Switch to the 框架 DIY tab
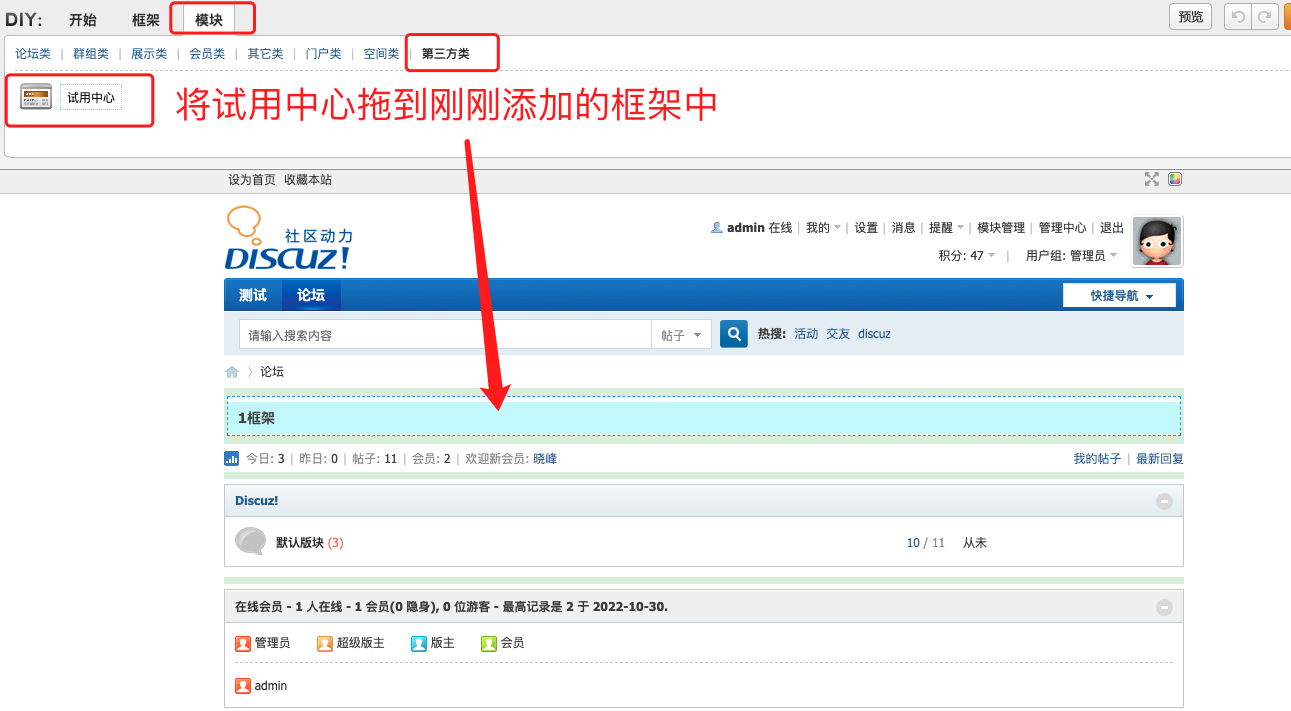Image resolution: width=1291 pixels, height=711 pixels. [x=146, y=20]
